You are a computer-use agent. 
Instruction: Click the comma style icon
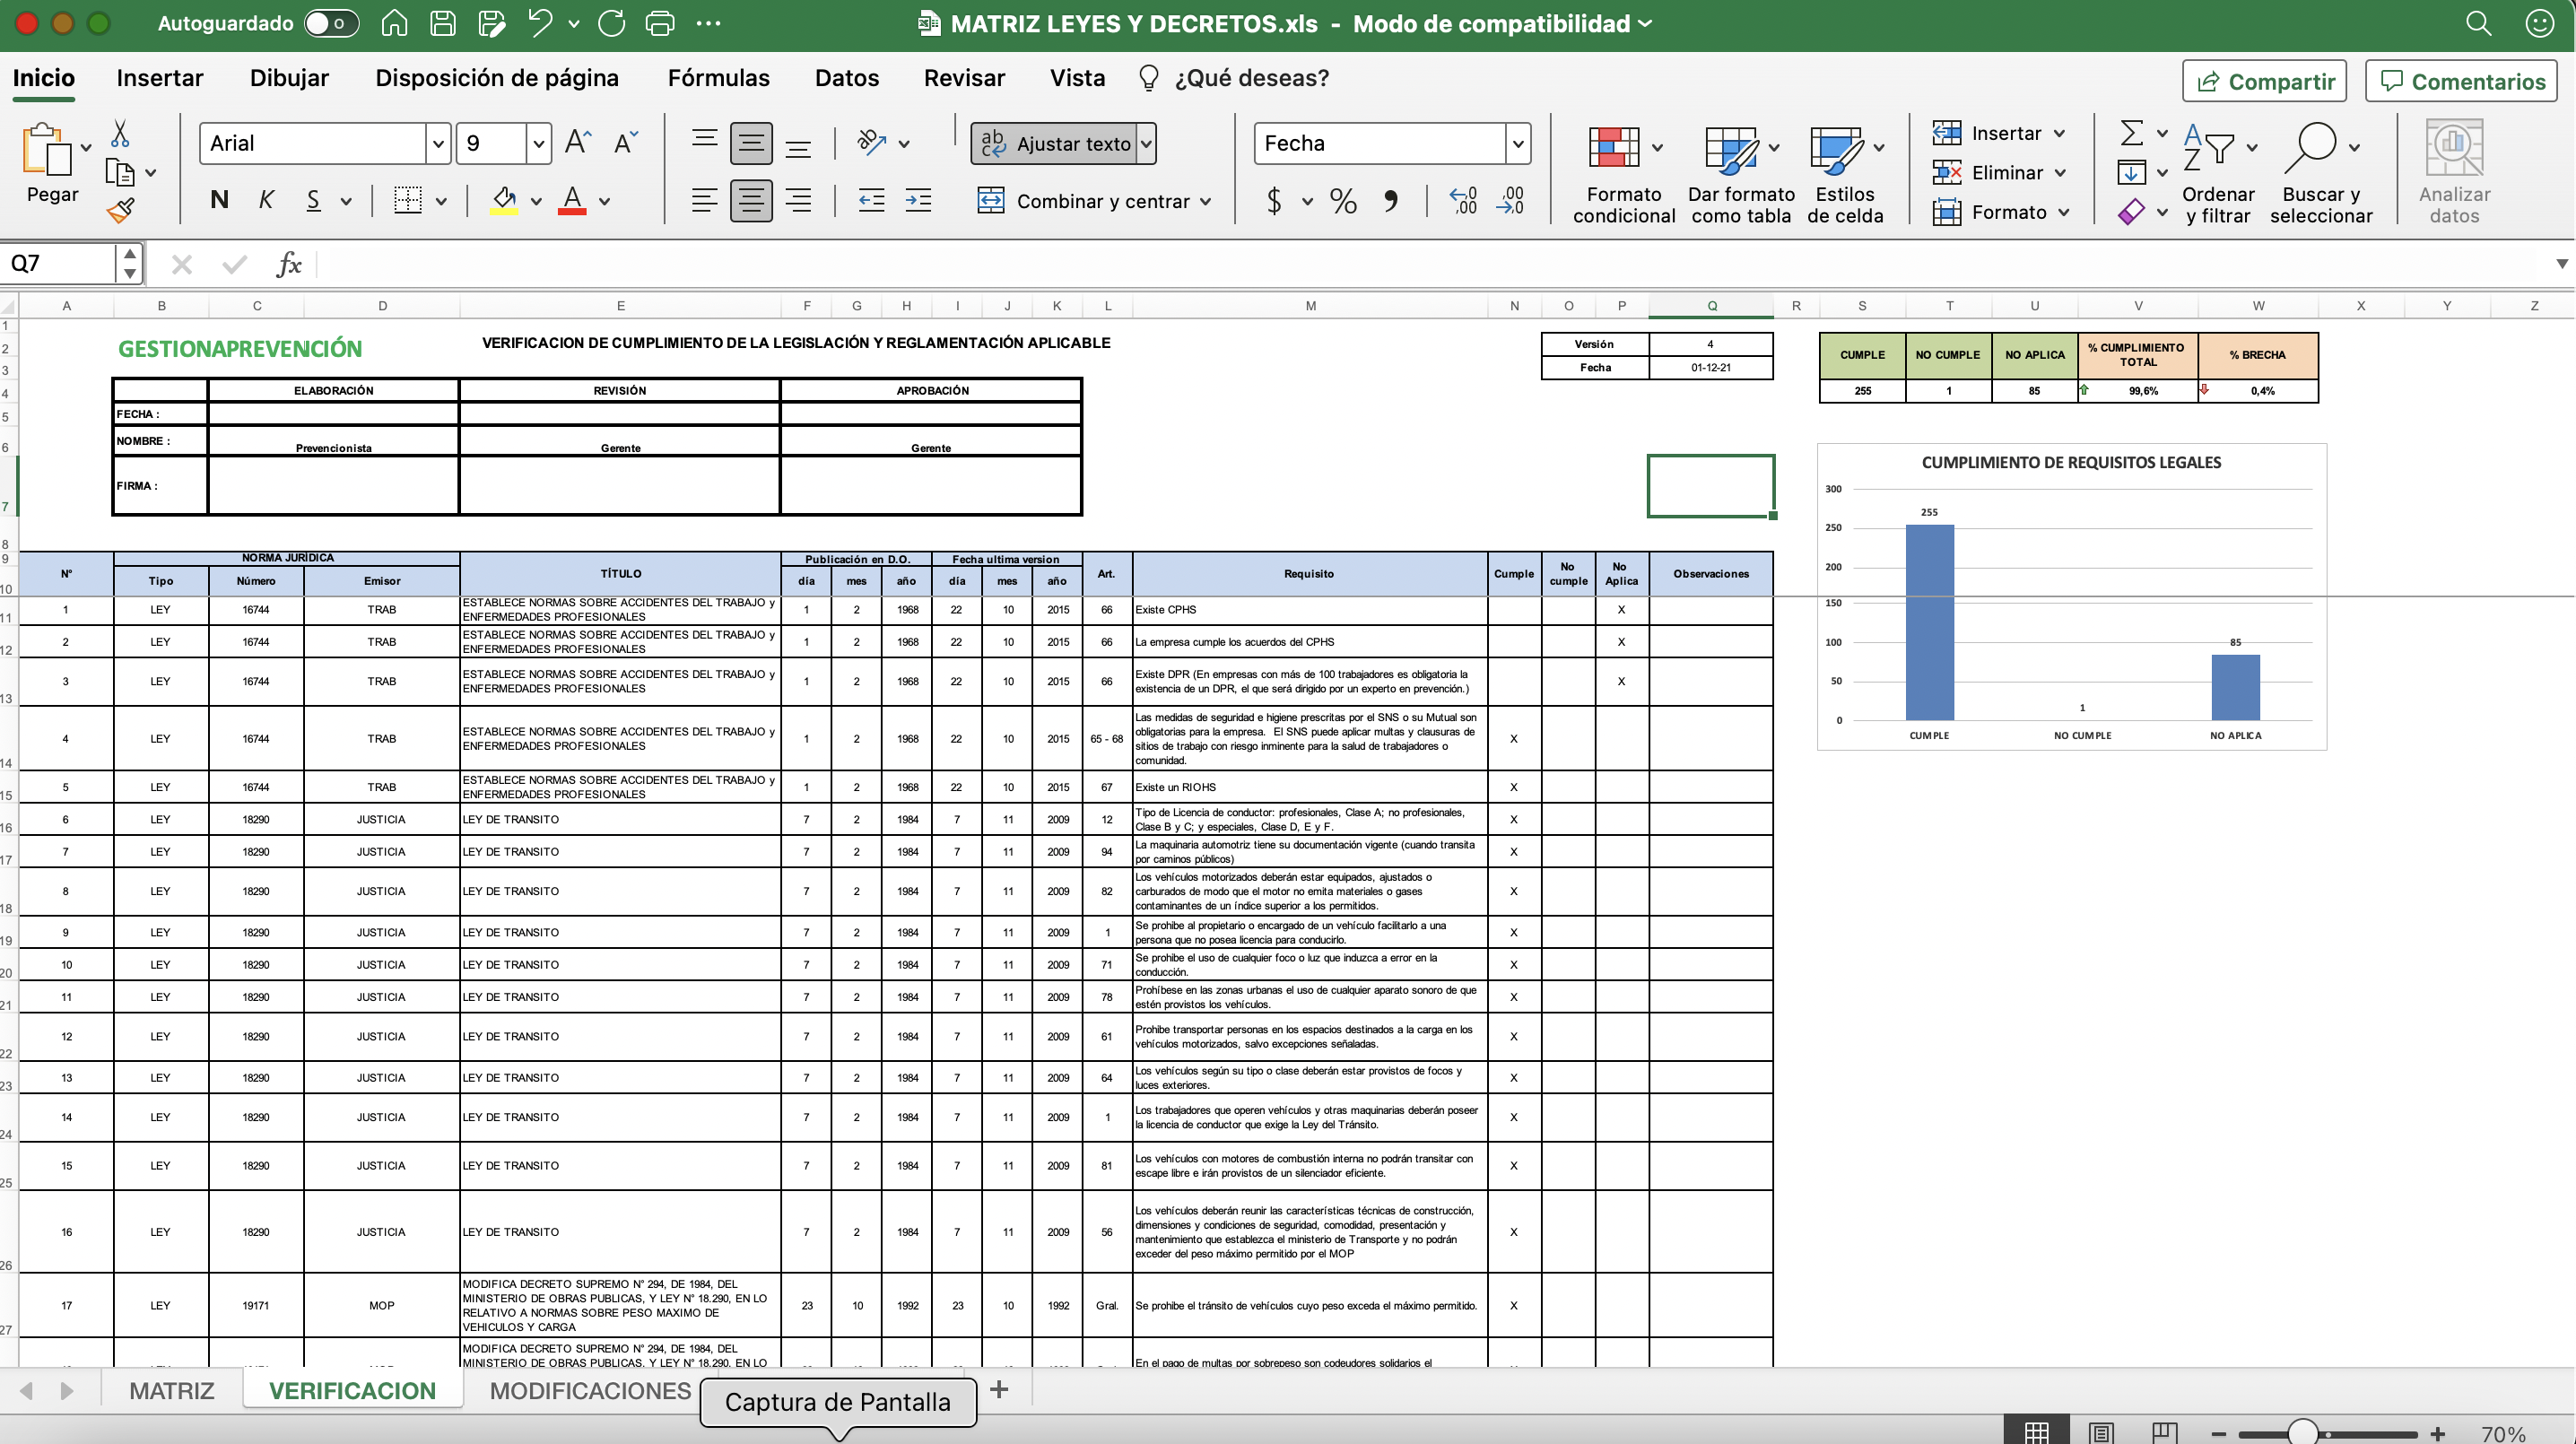coord(1391,201)
